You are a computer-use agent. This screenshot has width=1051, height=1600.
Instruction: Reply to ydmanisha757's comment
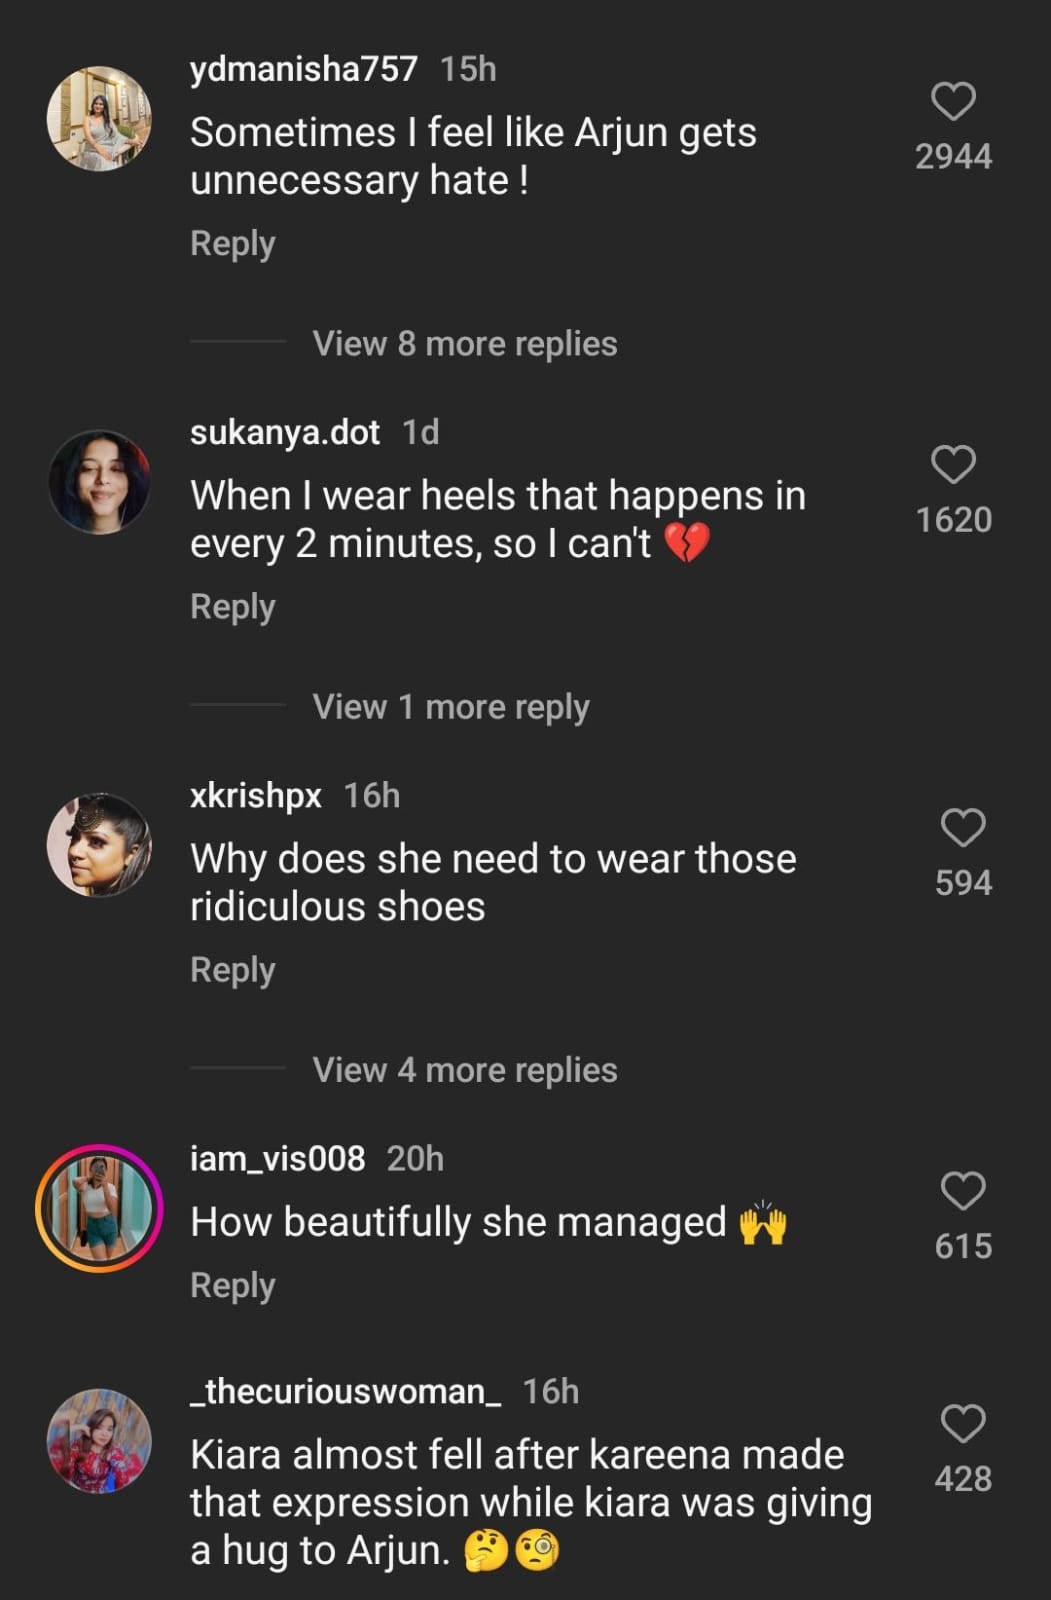coord(232,244)
